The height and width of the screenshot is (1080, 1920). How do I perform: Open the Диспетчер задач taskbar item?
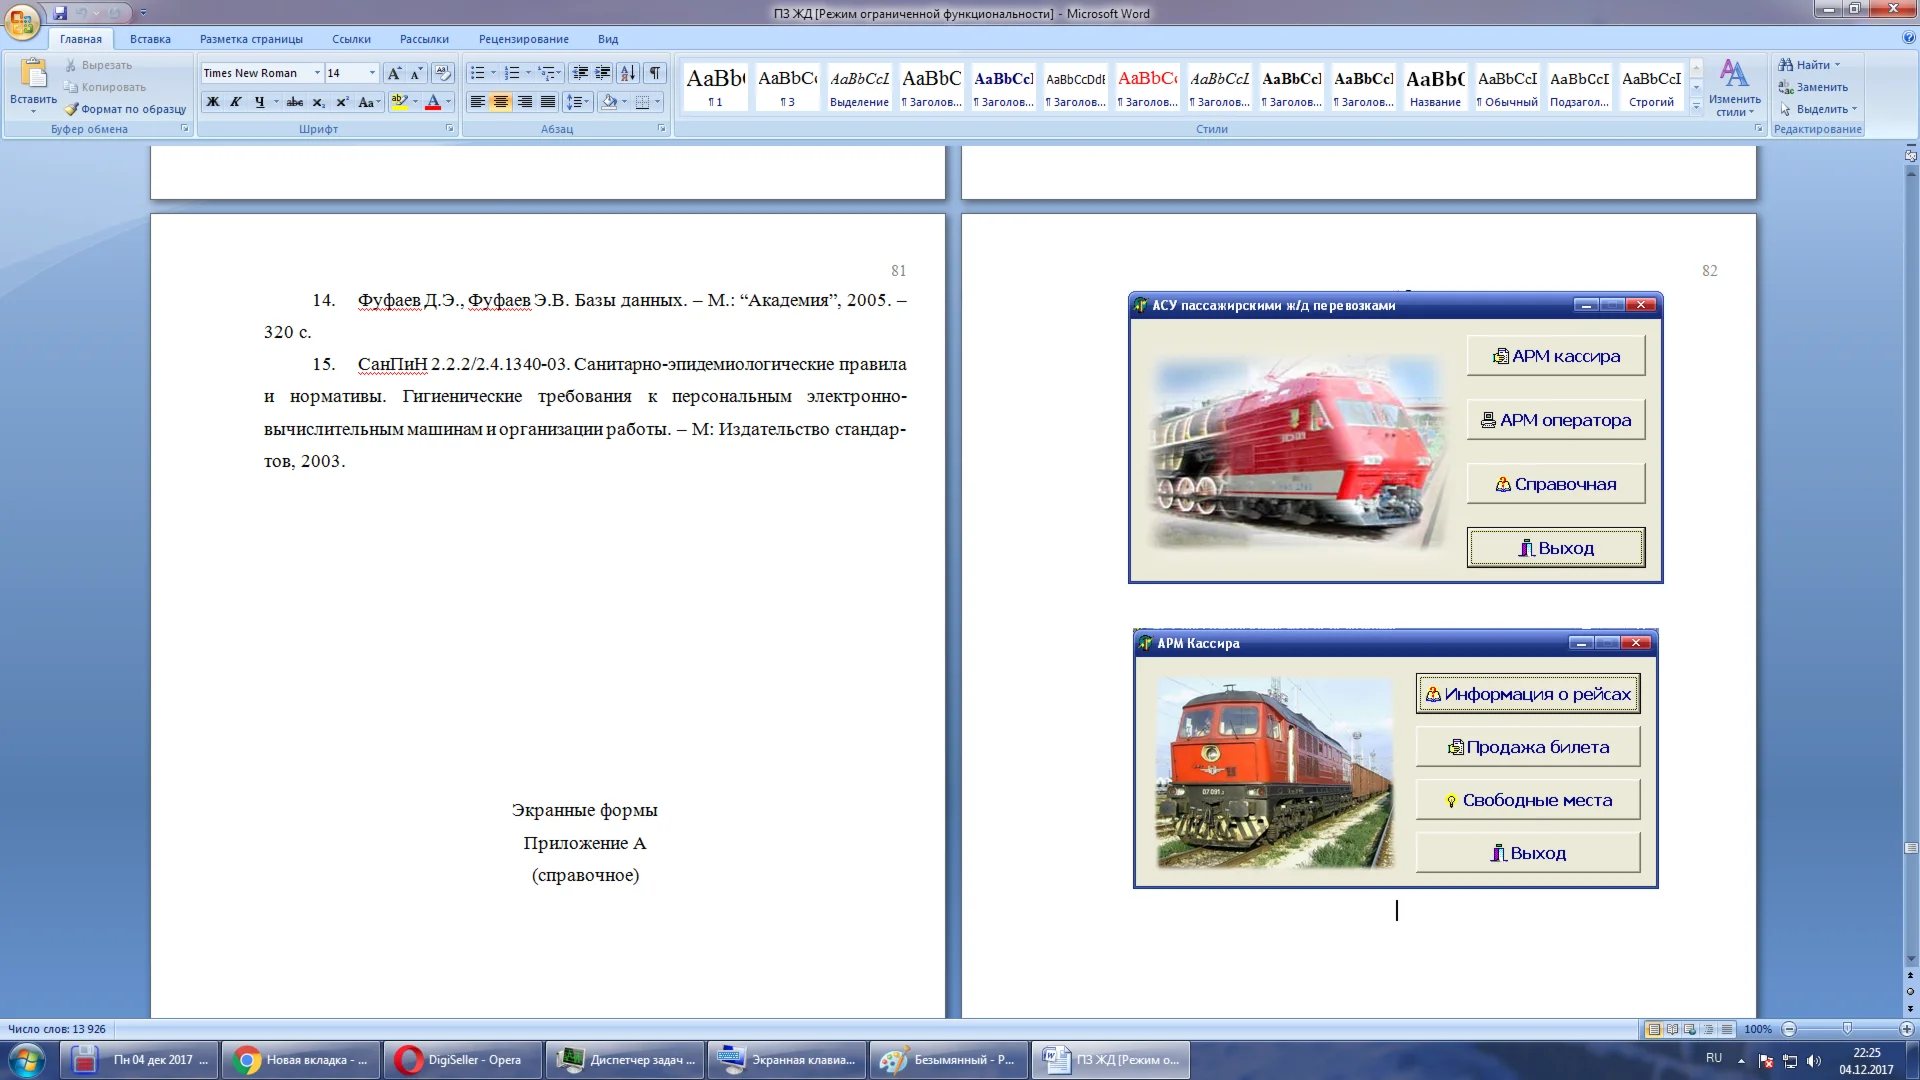click(626, 1060)
